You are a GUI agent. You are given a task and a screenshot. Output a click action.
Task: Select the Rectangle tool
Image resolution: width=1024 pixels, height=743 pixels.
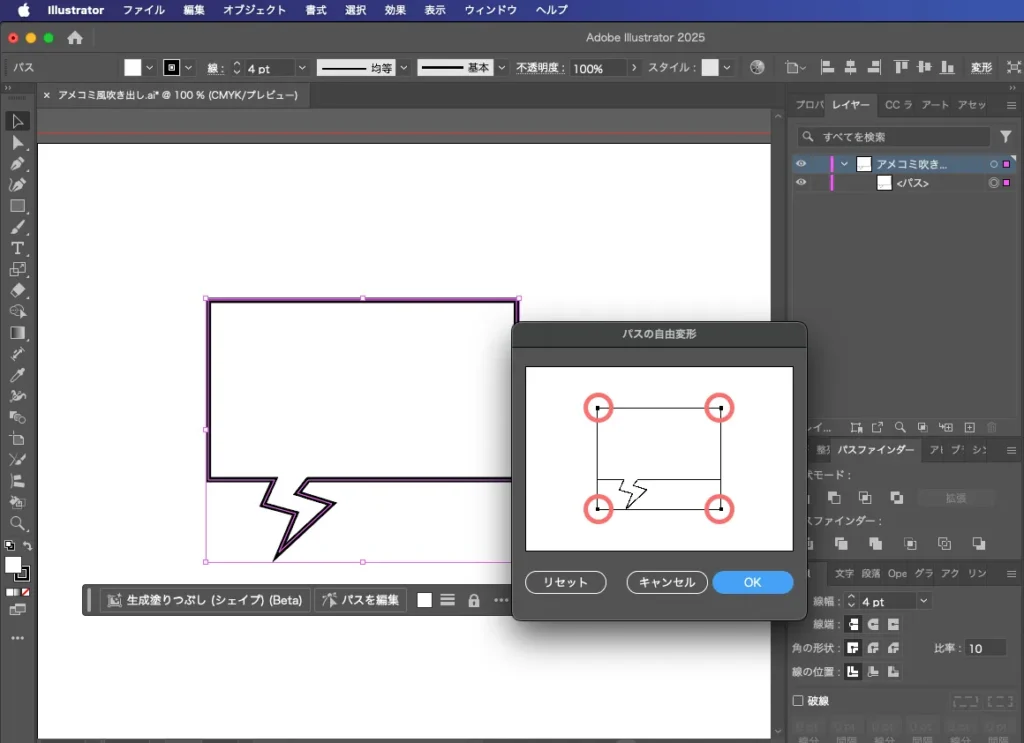17,206
